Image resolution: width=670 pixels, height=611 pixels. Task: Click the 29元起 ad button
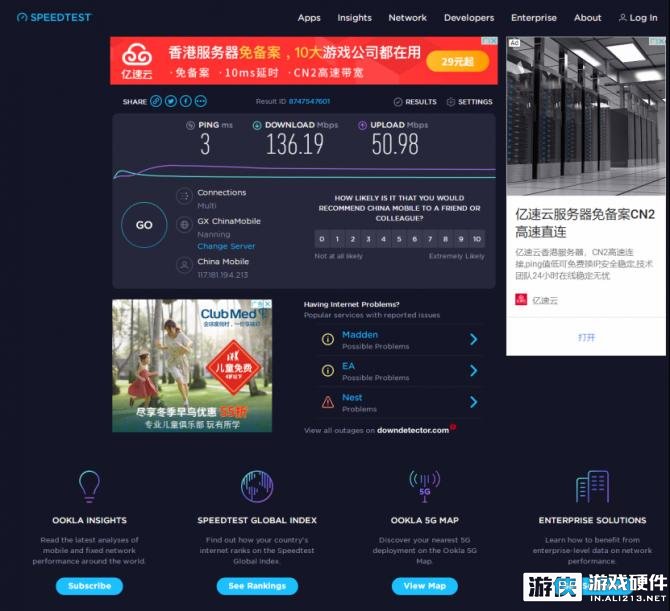(x=458, y=62)
